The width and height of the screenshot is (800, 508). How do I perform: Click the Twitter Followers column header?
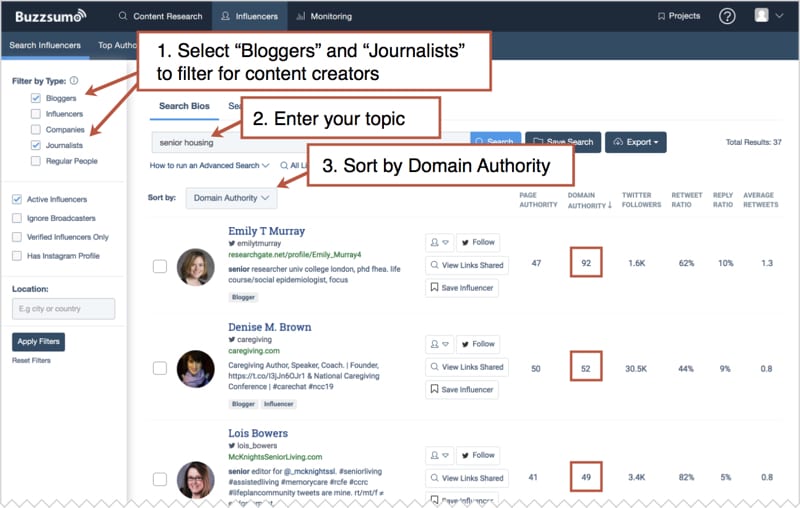[641, 200]
